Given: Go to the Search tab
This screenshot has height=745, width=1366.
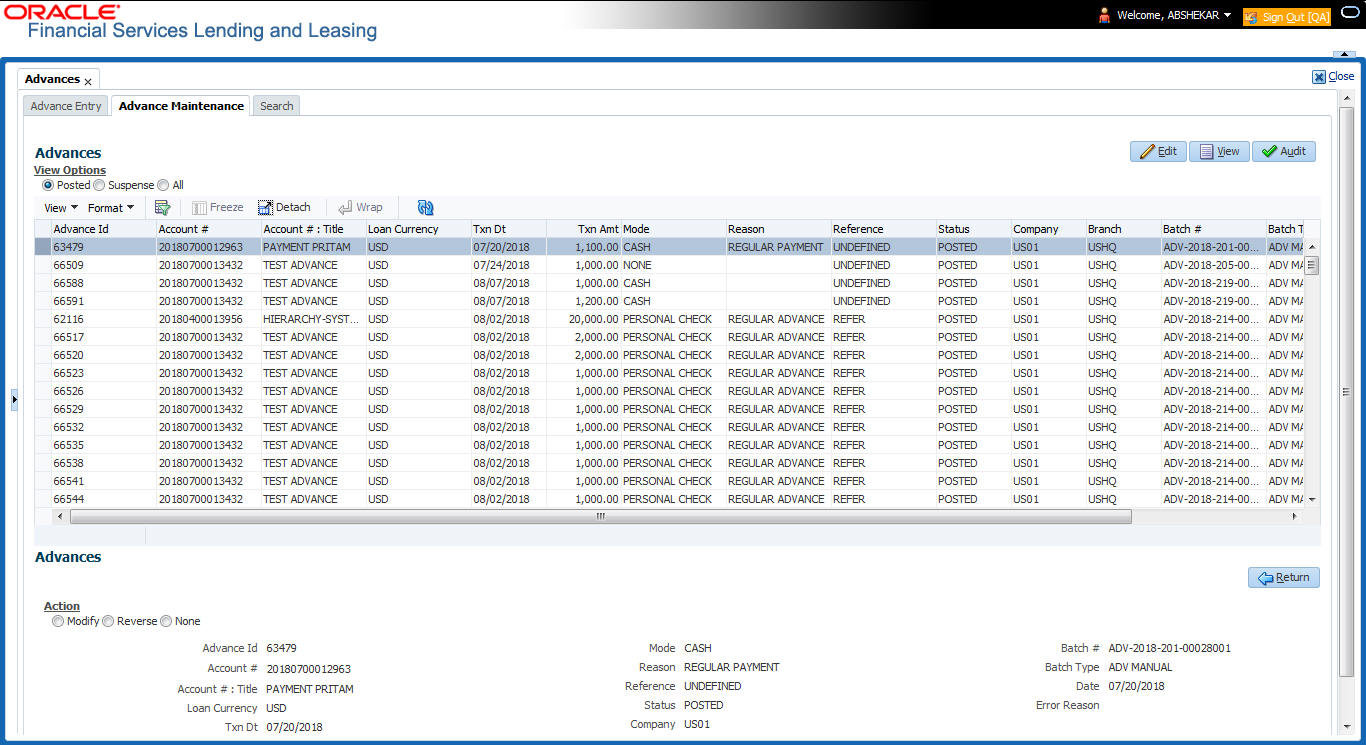Looking at the screenshot, I should pos(277,106).
